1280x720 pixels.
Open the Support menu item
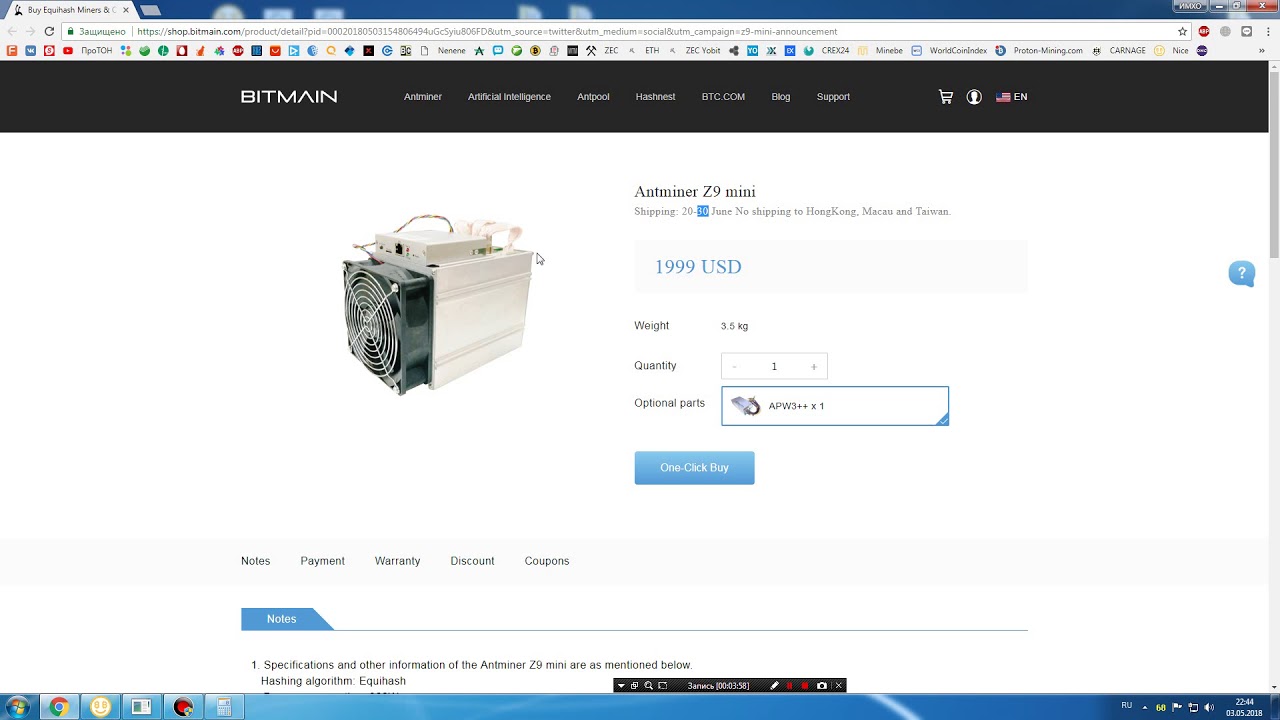point(833,97)
